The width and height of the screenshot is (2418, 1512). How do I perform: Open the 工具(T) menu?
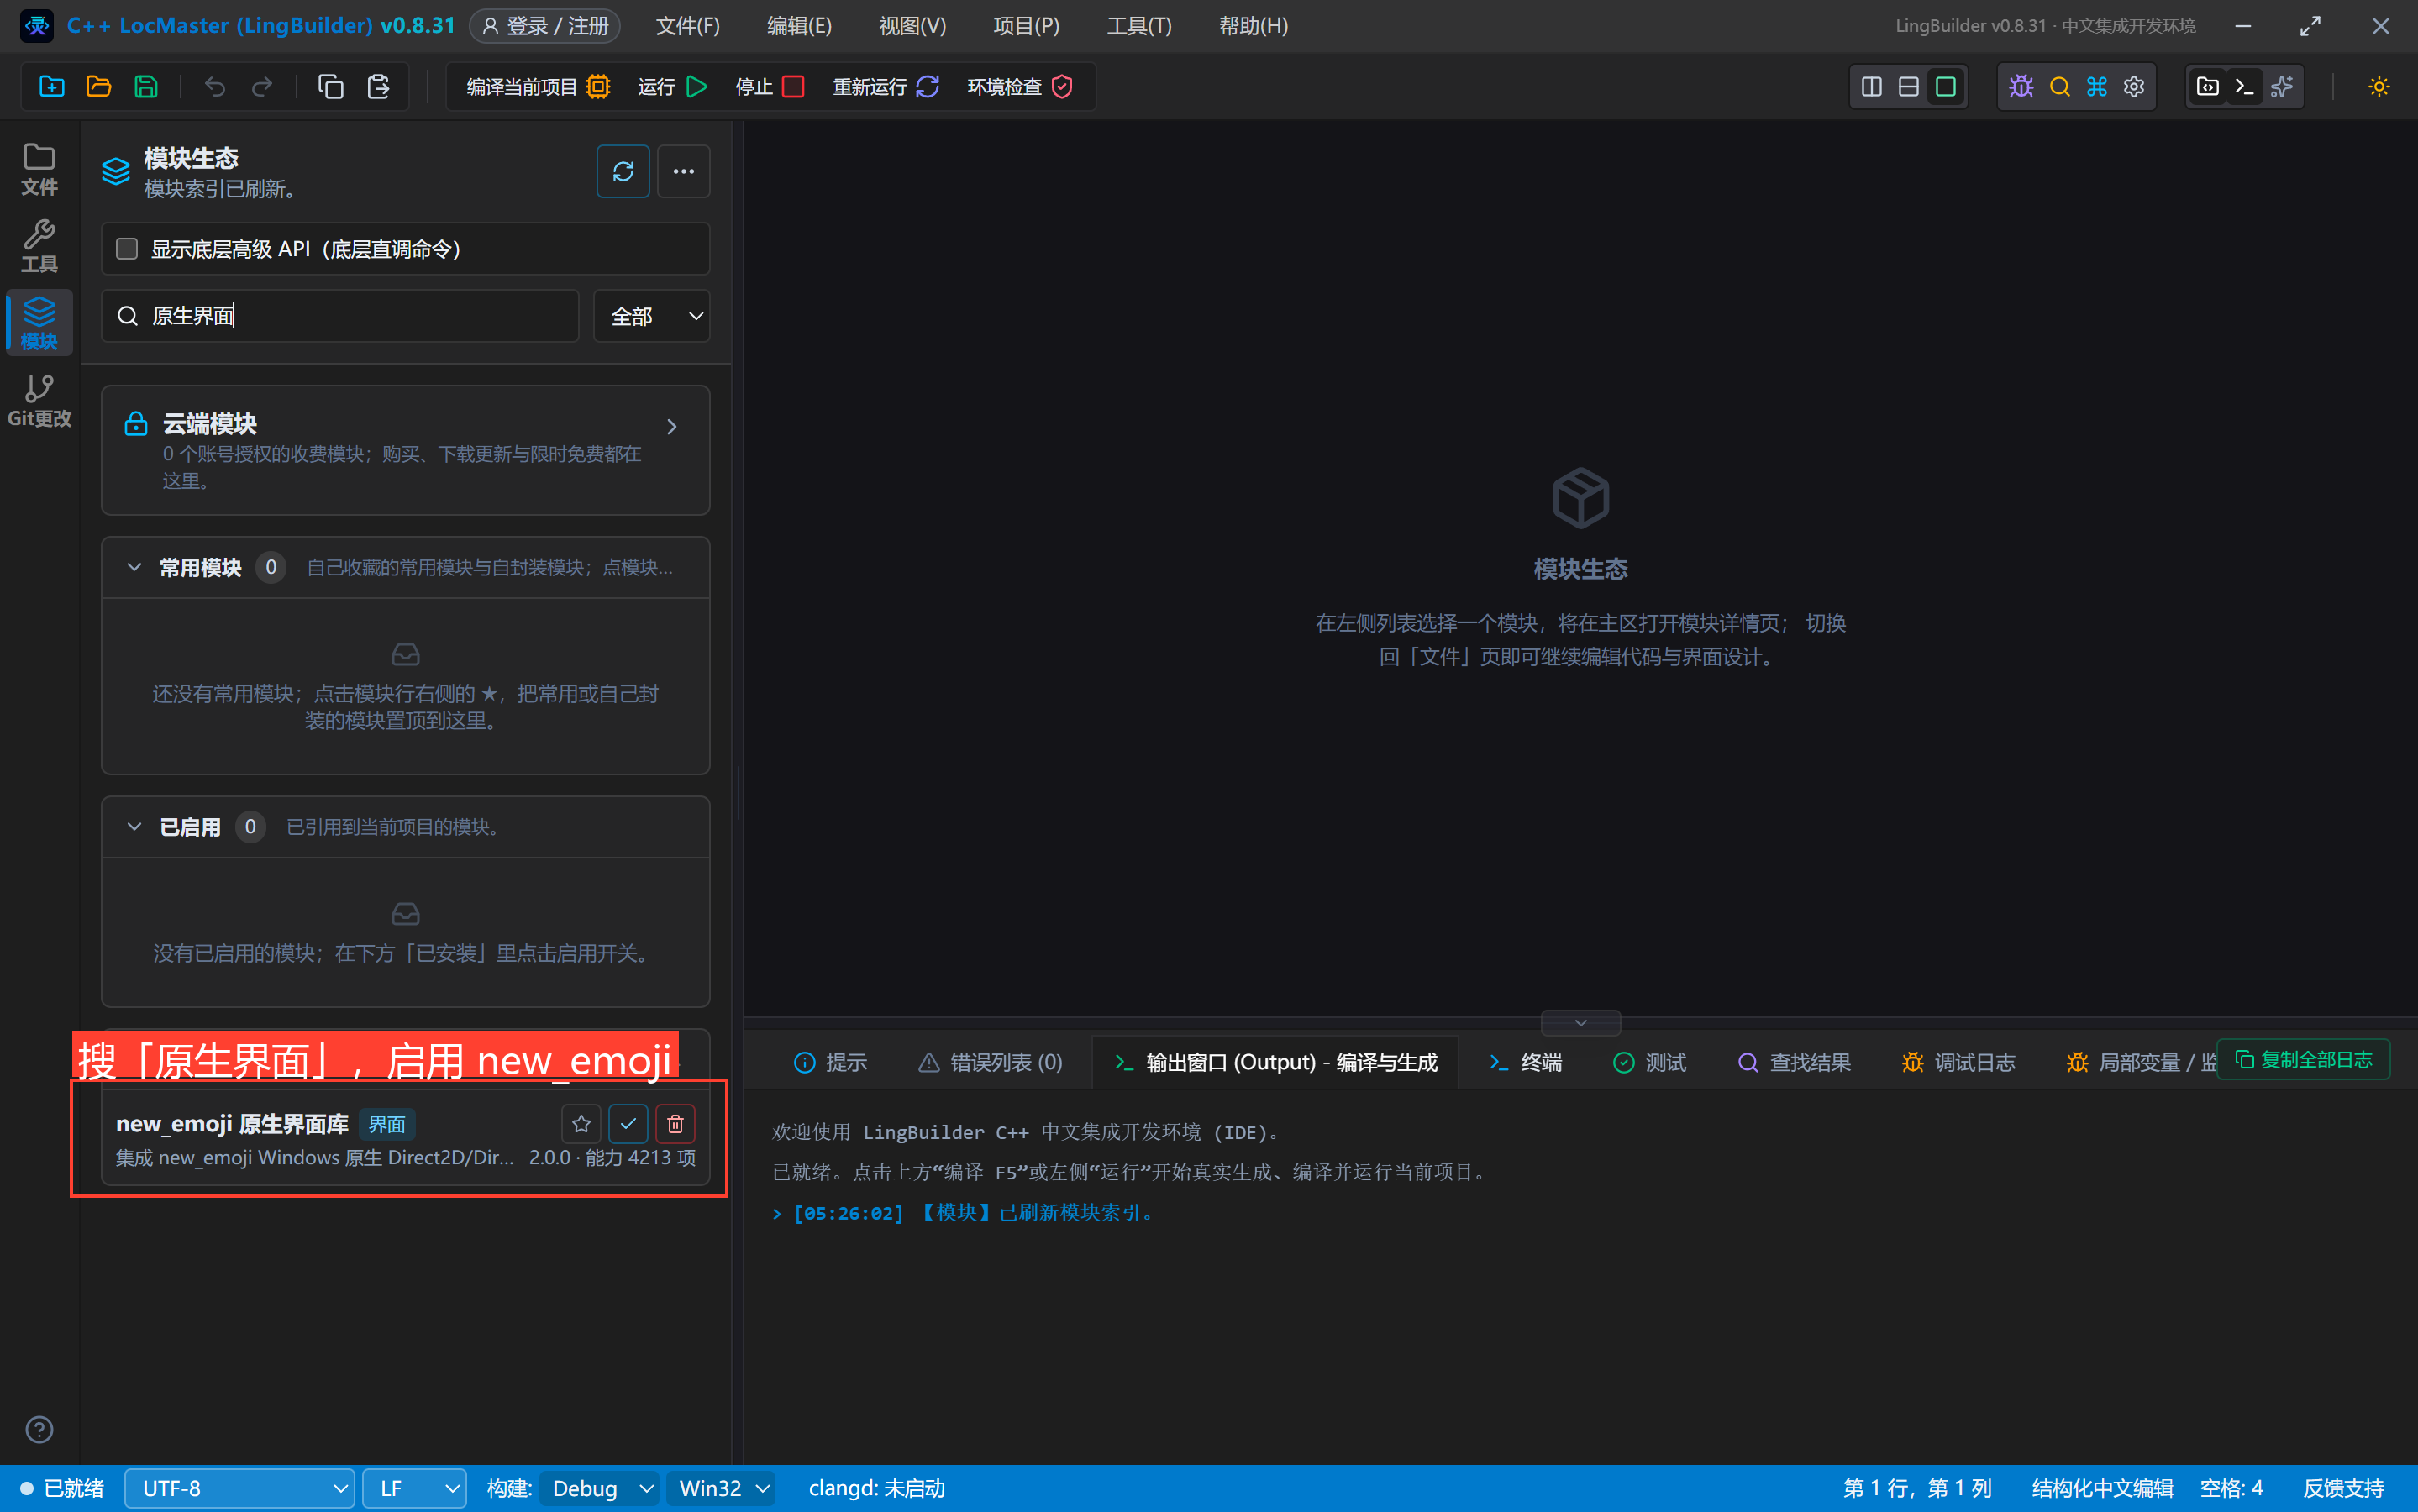pos(1139,26)
